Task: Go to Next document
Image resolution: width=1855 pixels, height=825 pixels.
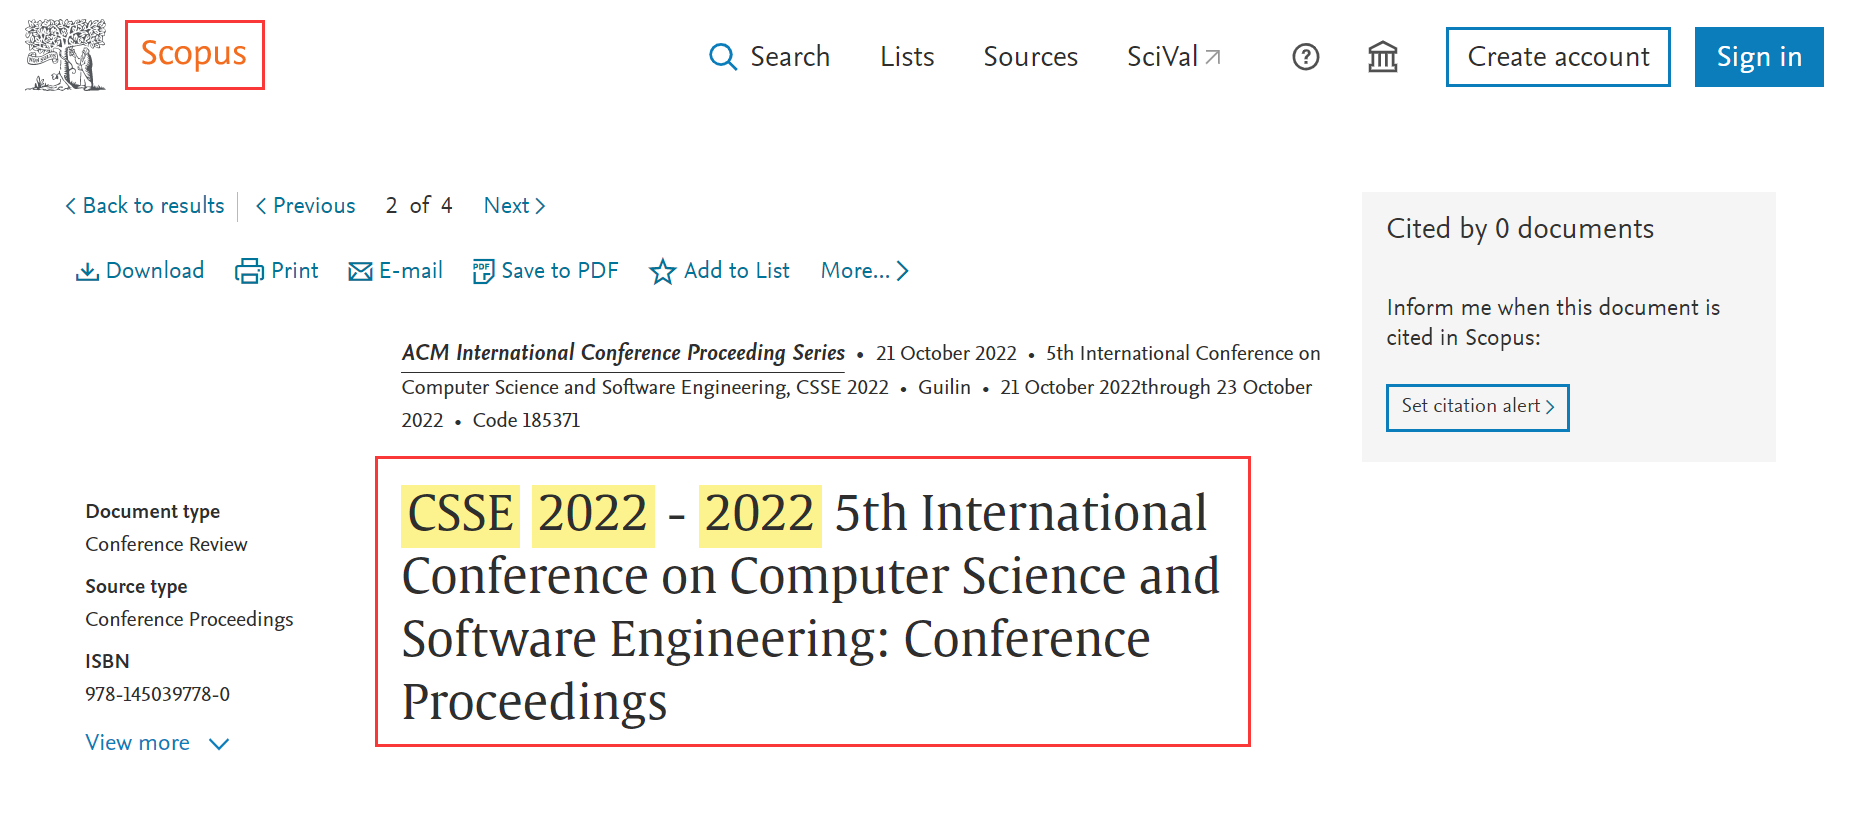Action: coord(514,205)
